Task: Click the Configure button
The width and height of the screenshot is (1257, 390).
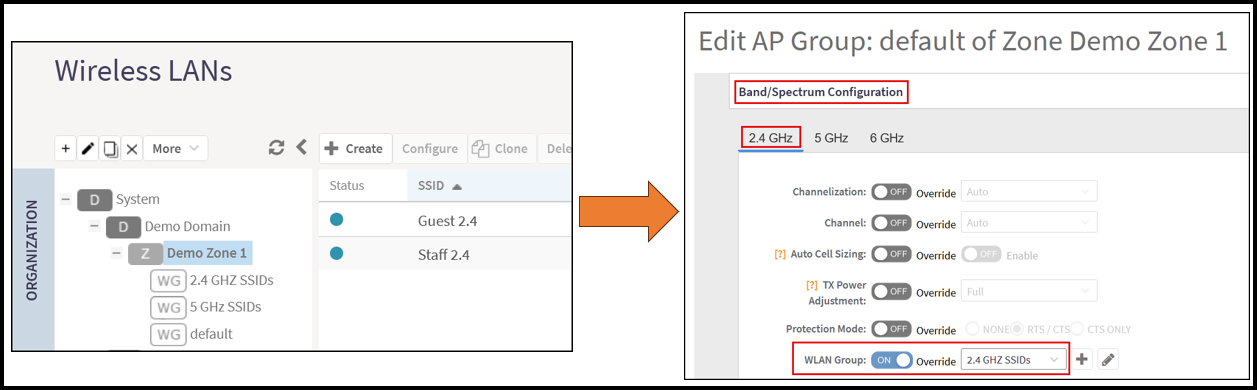Action: (x=430, y=148)
